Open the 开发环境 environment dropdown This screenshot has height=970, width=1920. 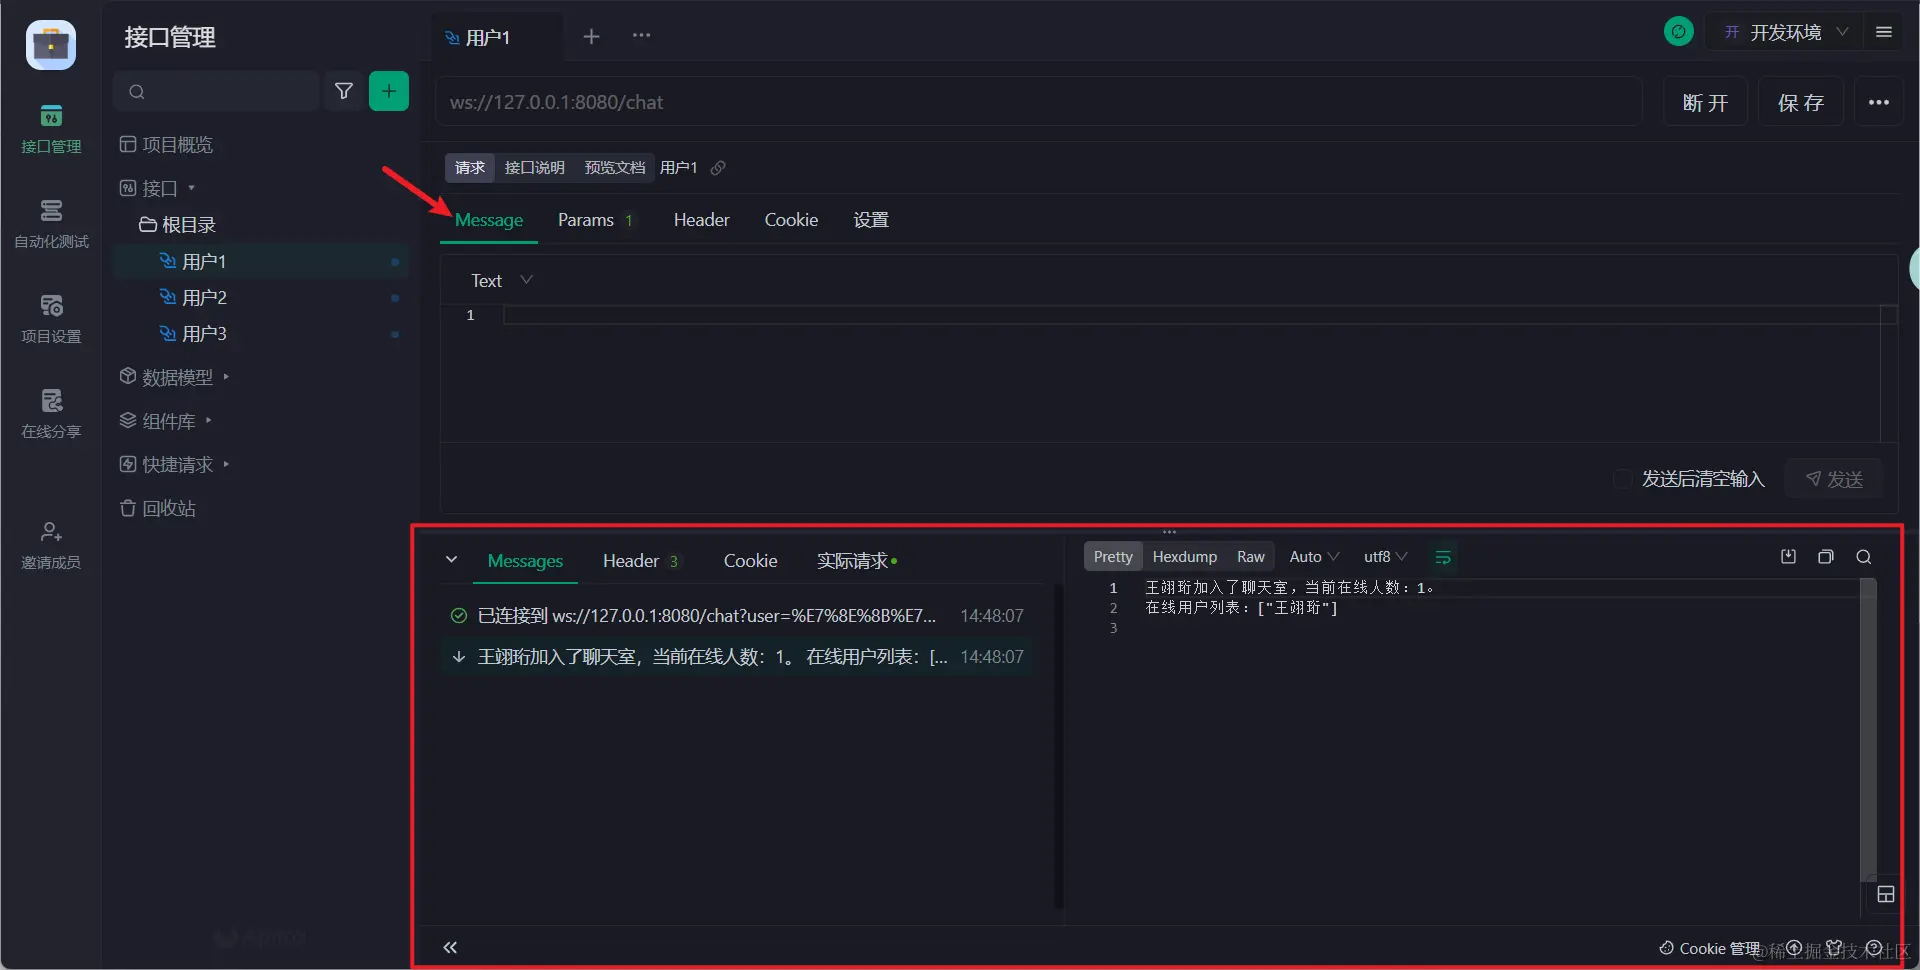pyautogui.click(x=1787, y=32)
